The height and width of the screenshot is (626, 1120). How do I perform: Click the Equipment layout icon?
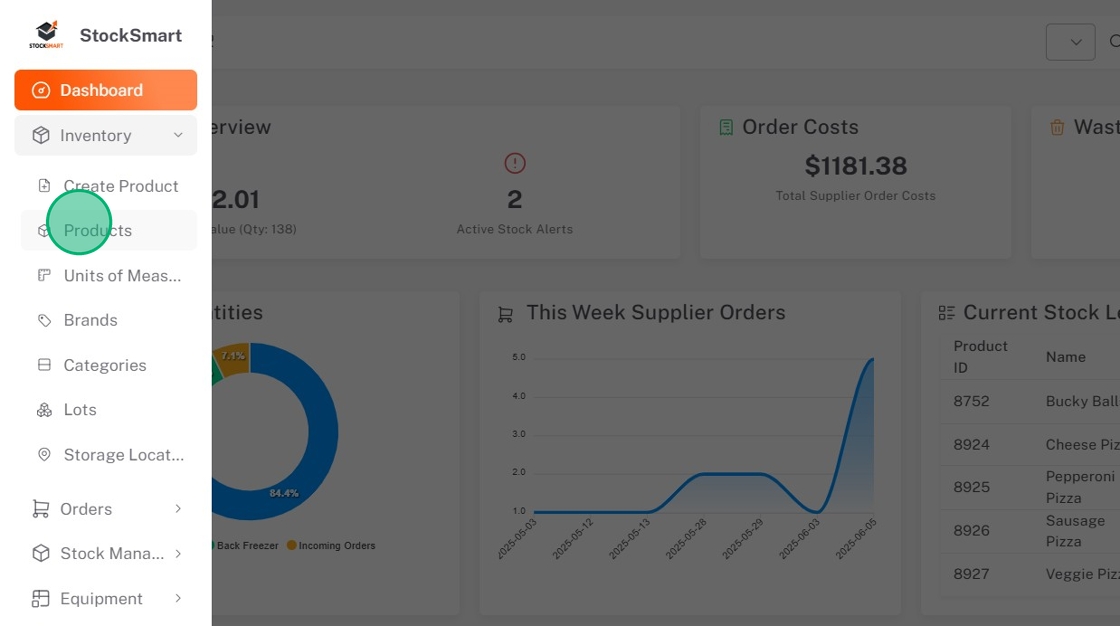tap(41, 598)
